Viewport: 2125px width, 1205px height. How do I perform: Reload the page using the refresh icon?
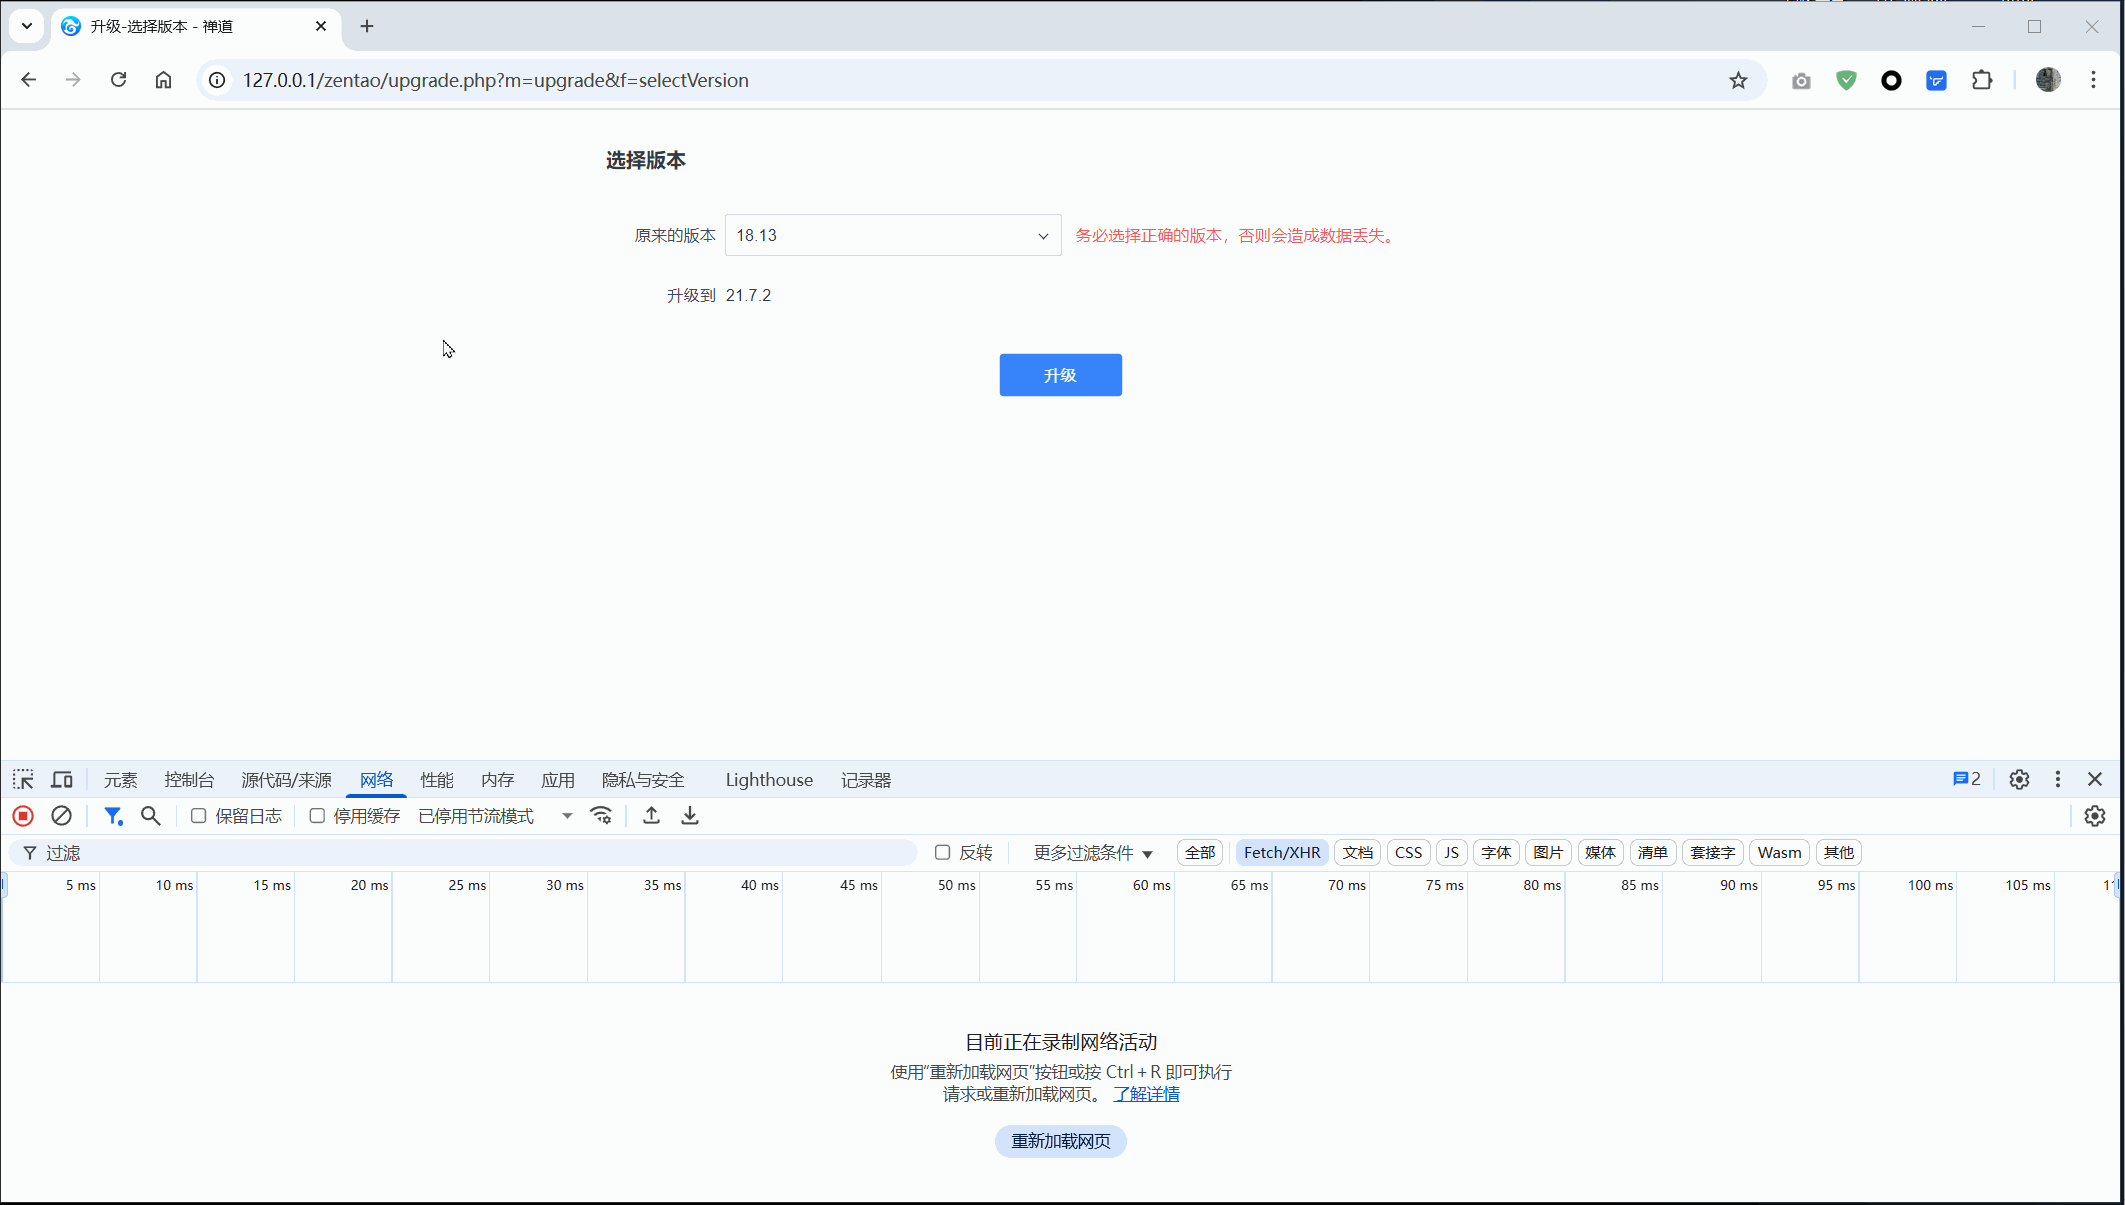[x=118, y=80]
